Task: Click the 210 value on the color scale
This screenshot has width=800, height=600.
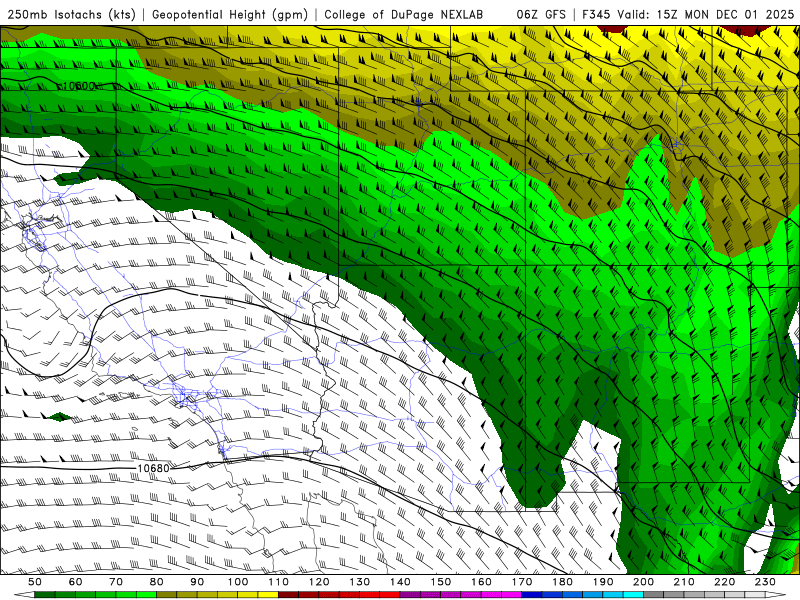Action: (684, 582)
